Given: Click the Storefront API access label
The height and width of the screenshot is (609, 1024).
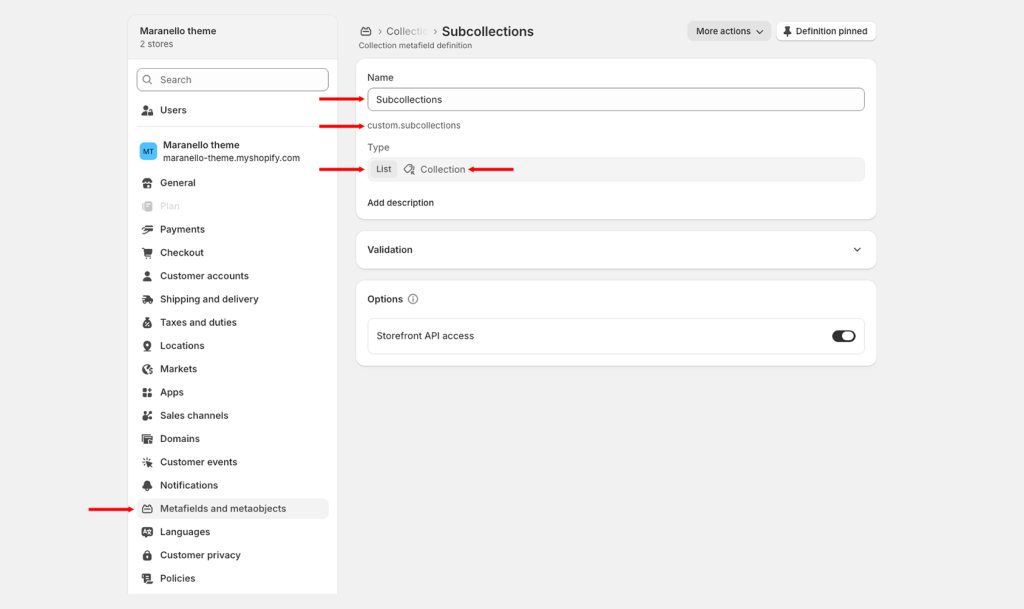Looking at the screenshot, I should coord(425,336).
